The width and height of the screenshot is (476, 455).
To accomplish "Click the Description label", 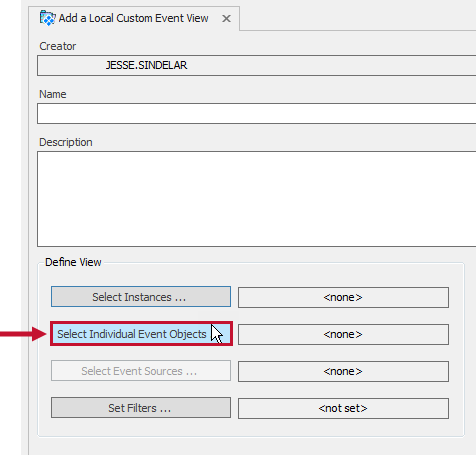I will pos(66,142).
